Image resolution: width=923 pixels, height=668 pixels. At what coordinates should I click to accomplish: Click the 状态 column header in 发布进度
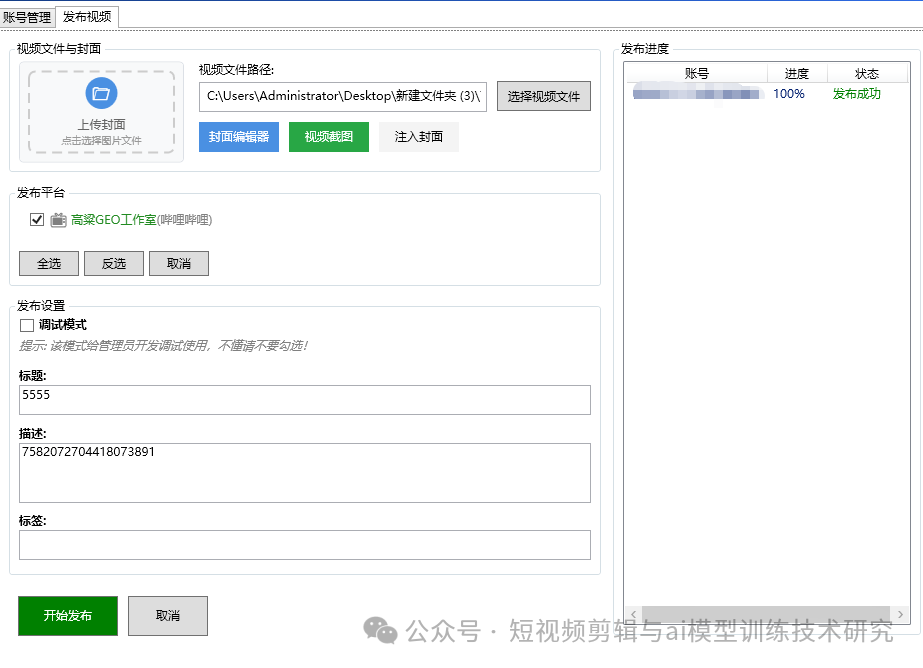tap(867, 72)
